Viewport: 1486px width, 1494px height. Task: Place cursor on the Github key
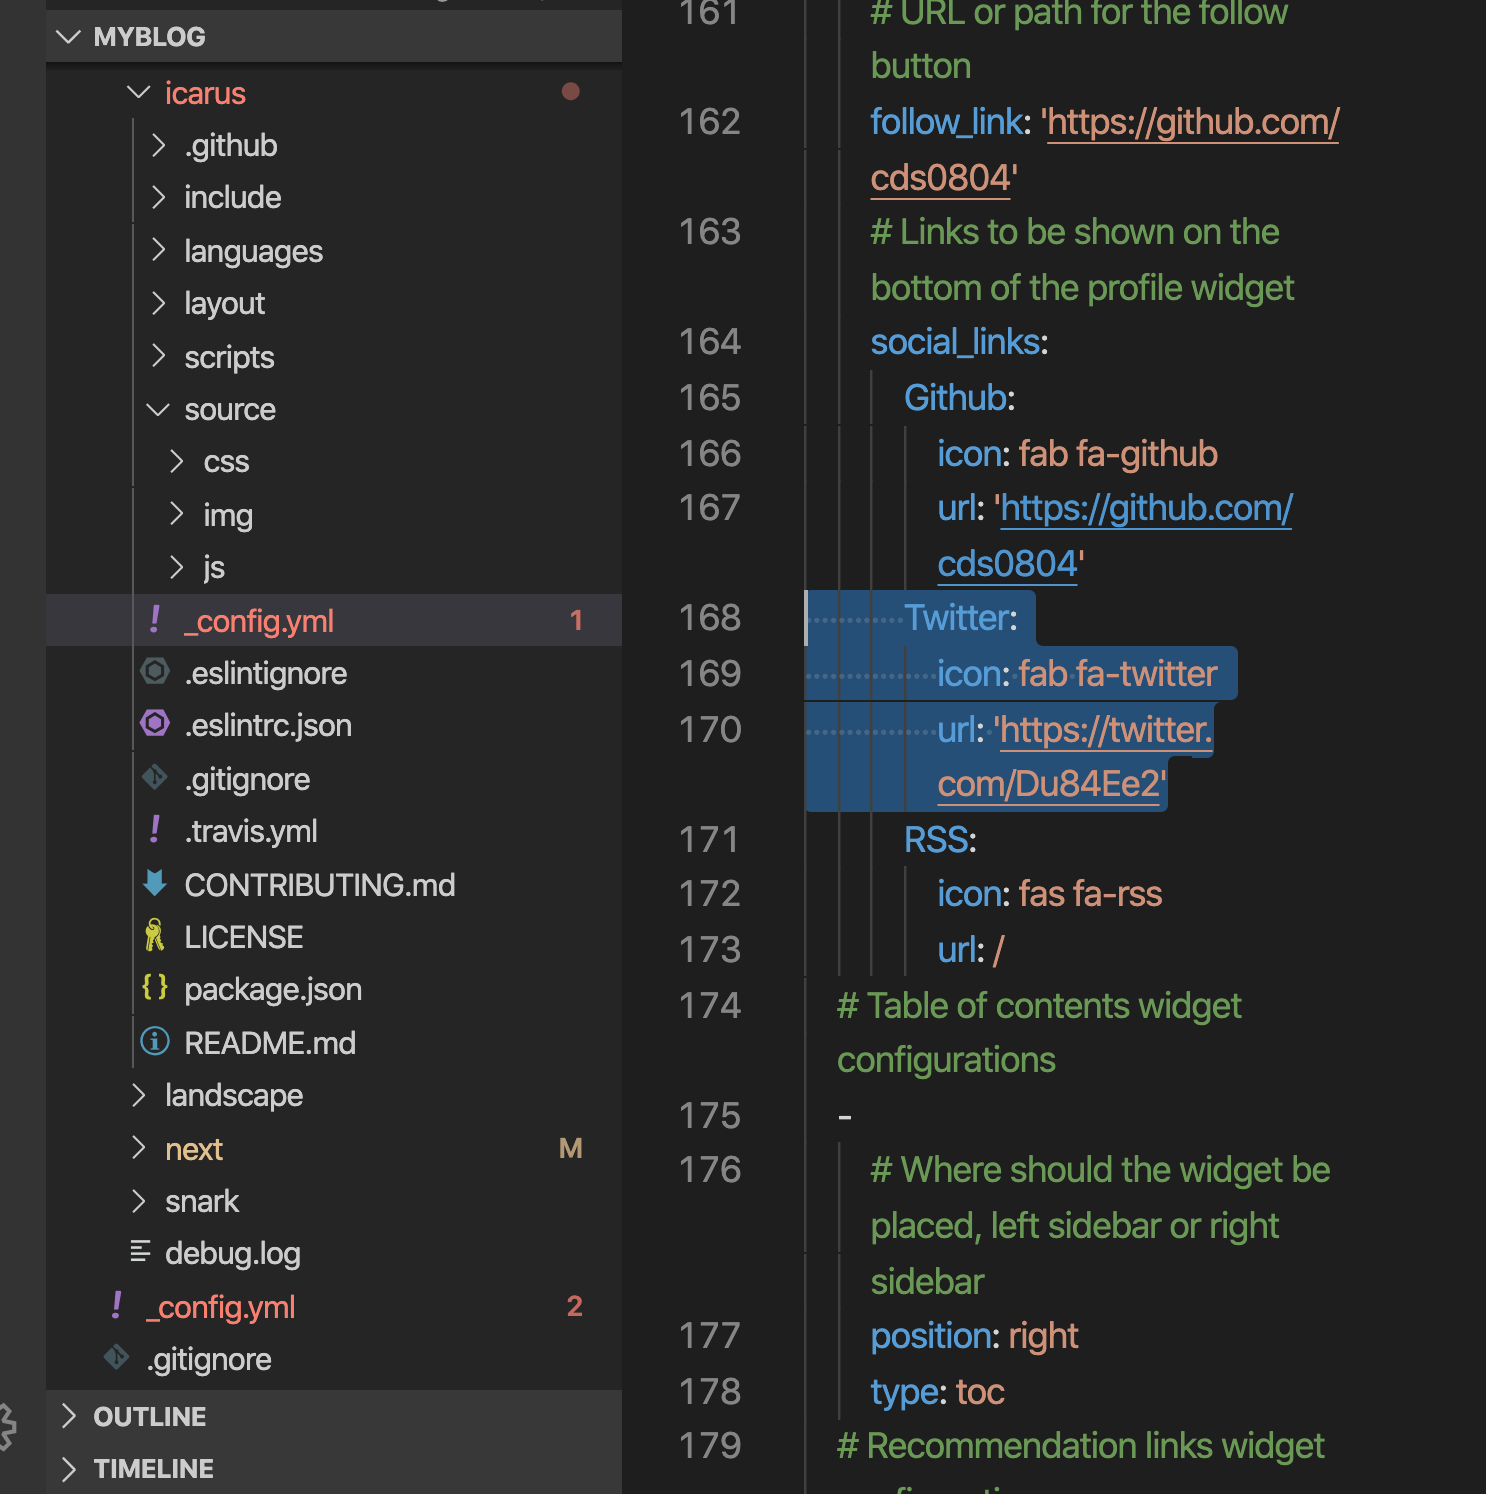pos(955,398)
